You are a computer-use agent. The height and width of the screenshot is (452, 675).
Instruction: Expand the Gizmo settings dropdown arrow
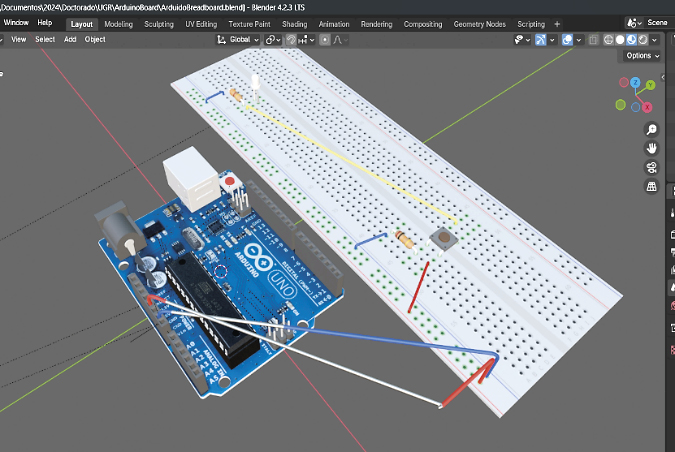pyautogui.click(x=552, y=40)
